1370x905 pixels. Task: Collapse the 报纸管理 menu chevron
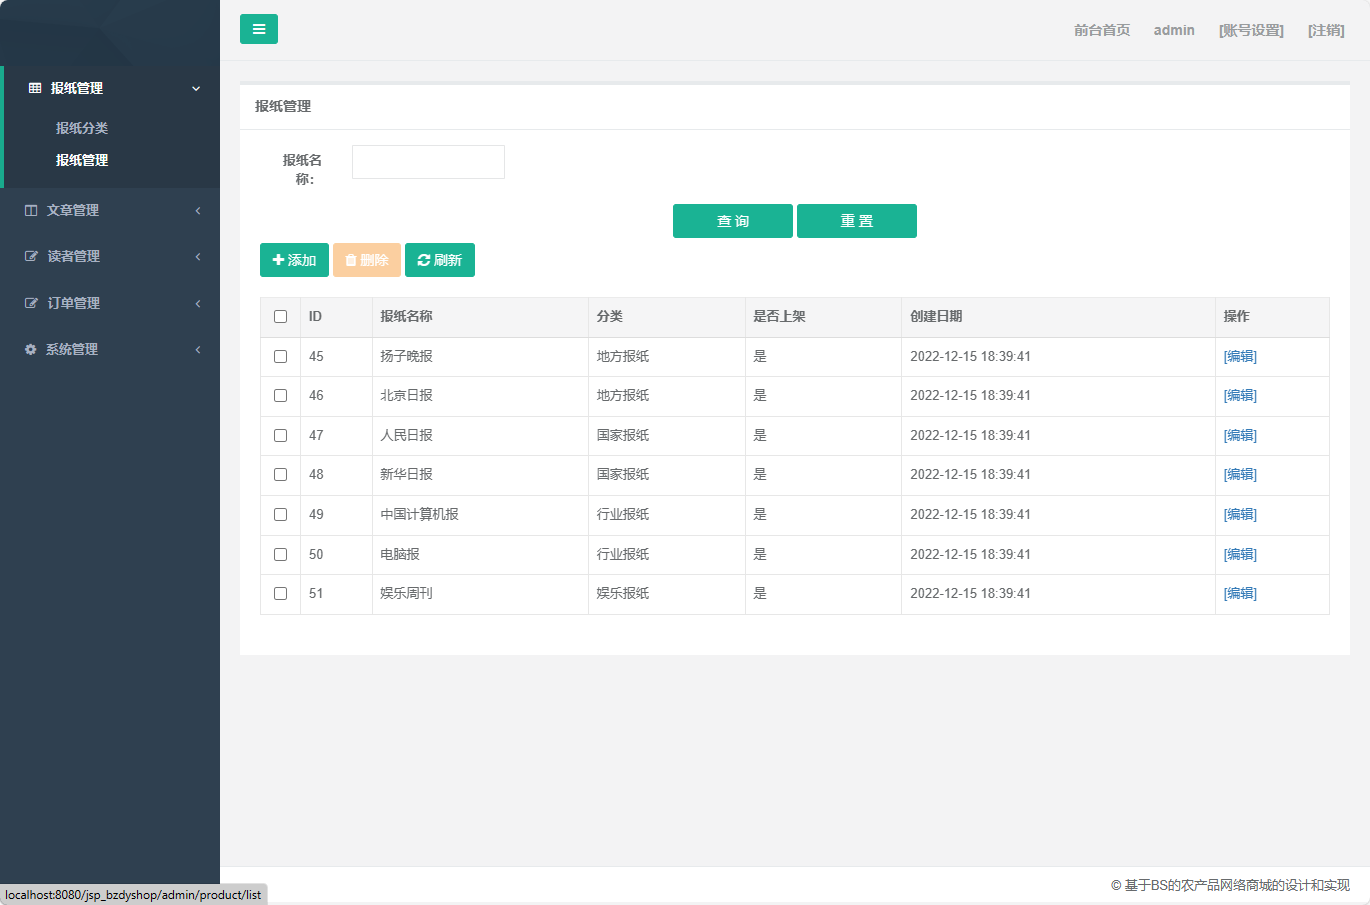click(196, 88)
